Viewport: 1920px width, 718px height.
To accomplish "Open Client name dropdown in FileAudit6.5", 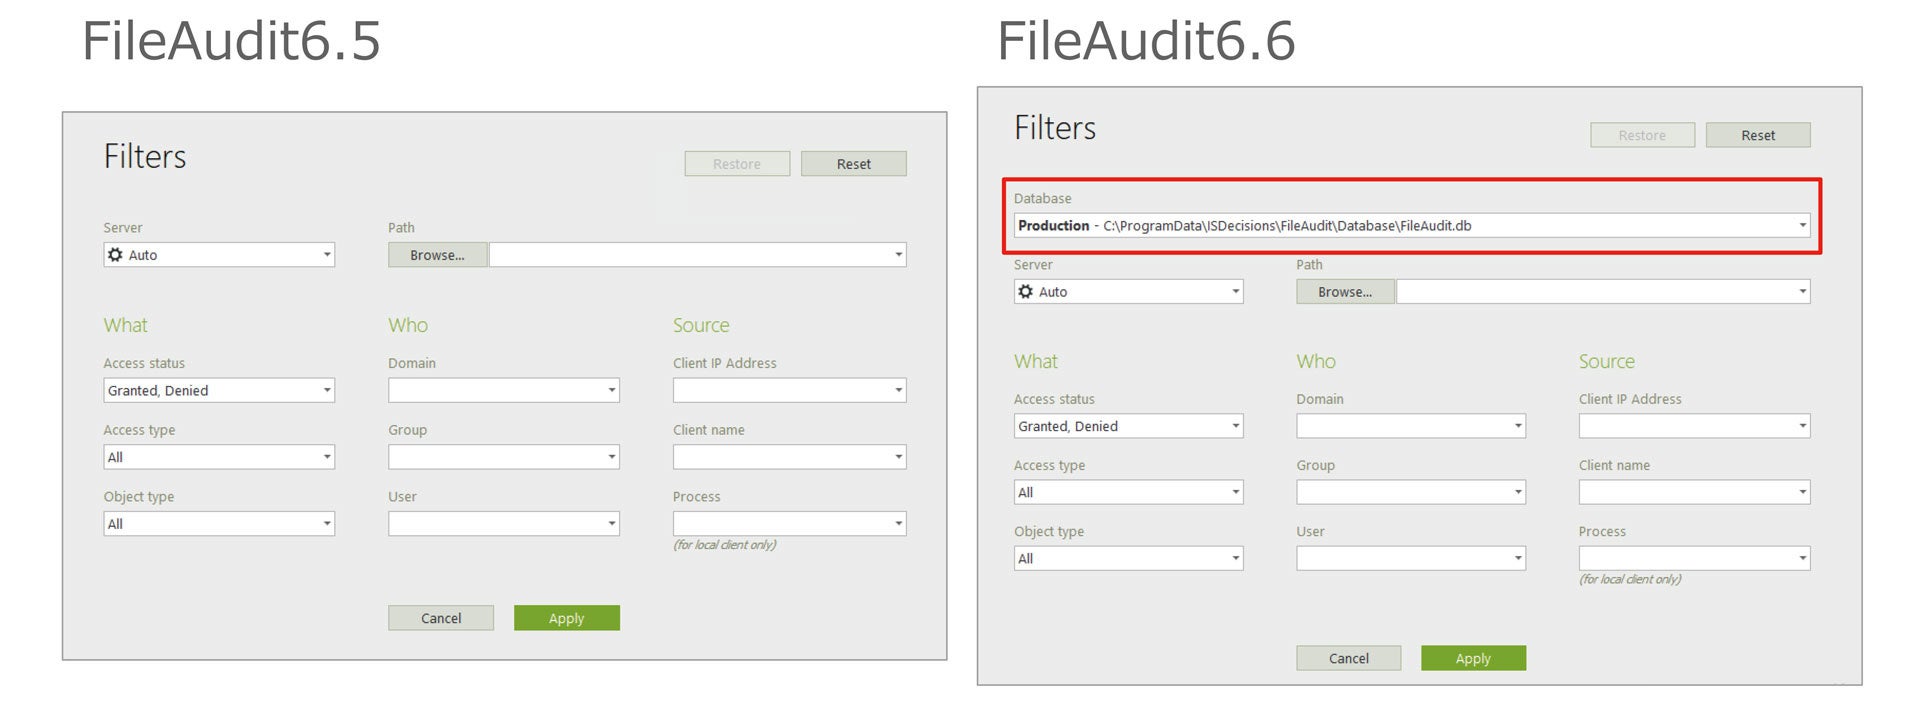I will (x=790, y=457).
